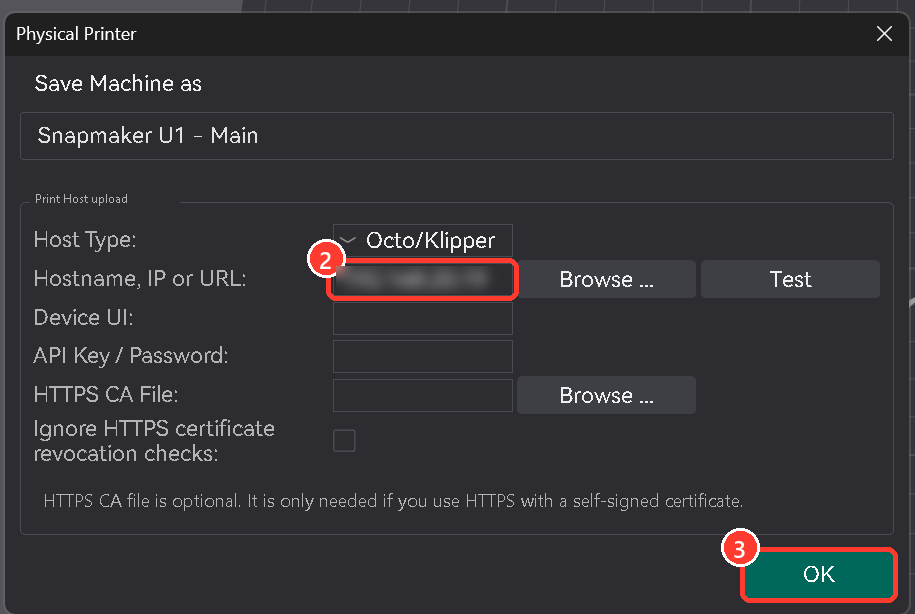Open the Host Type dropdown
The image size is (915, 614).
[x=422, y=240]
